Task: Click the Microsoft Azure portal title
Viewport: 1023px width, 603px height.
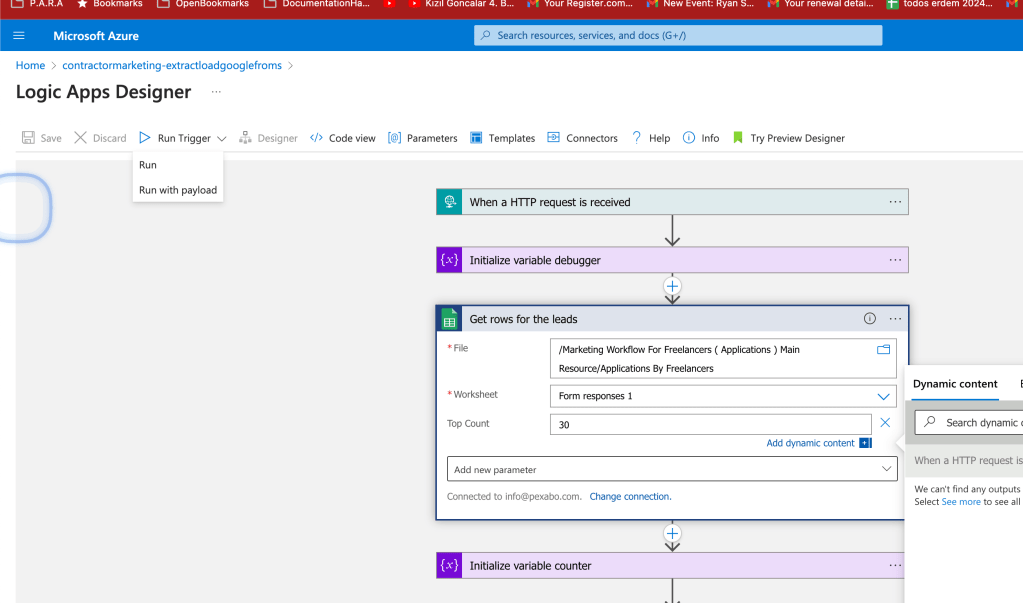Action: [x=96, y=36]
